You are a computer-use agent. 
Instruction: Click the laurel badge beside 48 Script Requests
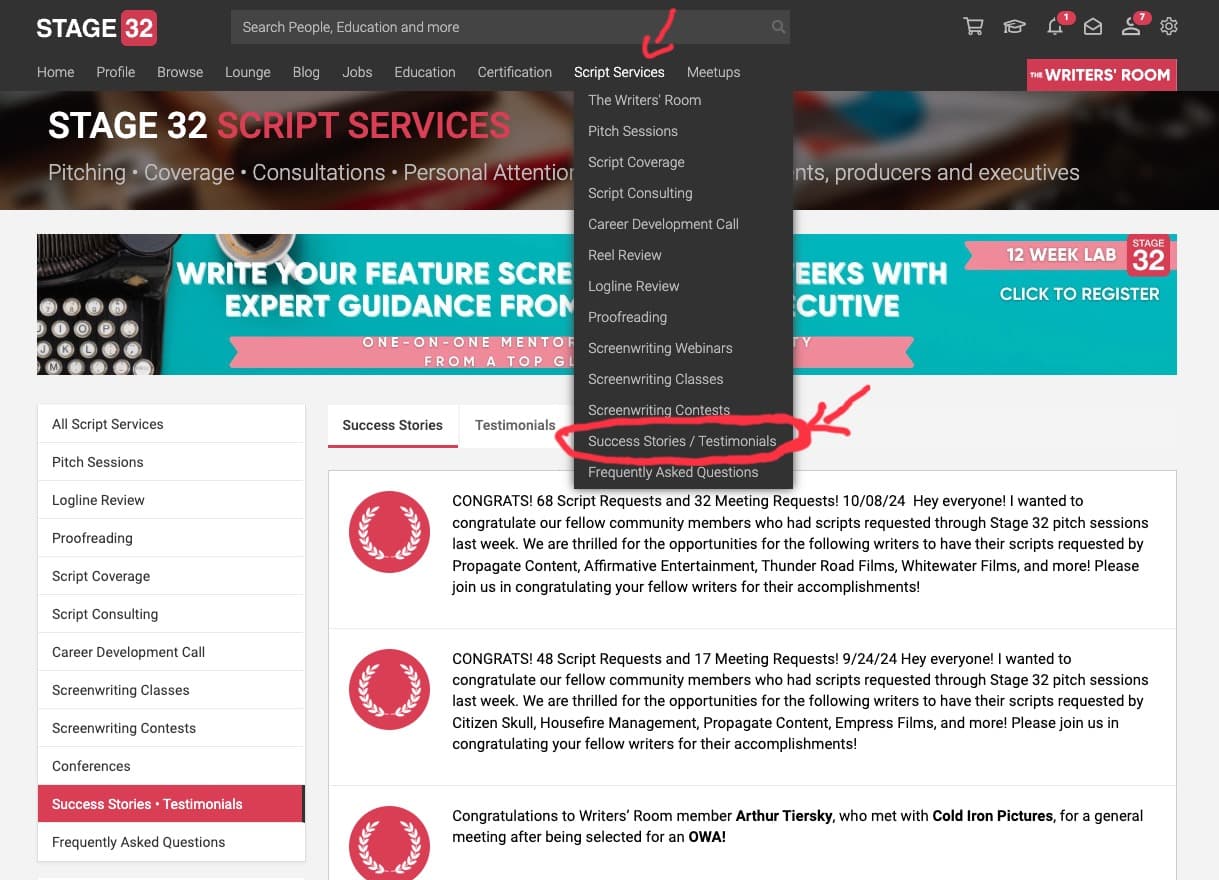(389, 690)
